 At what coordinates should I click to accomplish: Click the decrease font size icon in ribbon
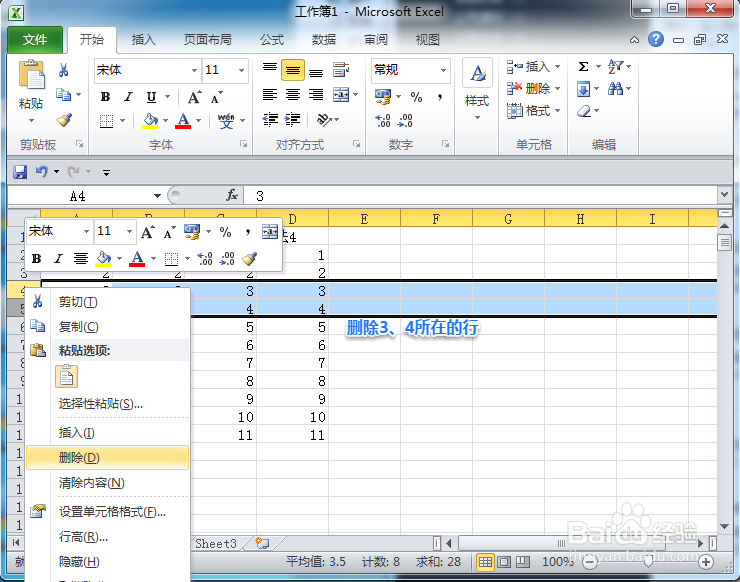click(217, 97)
